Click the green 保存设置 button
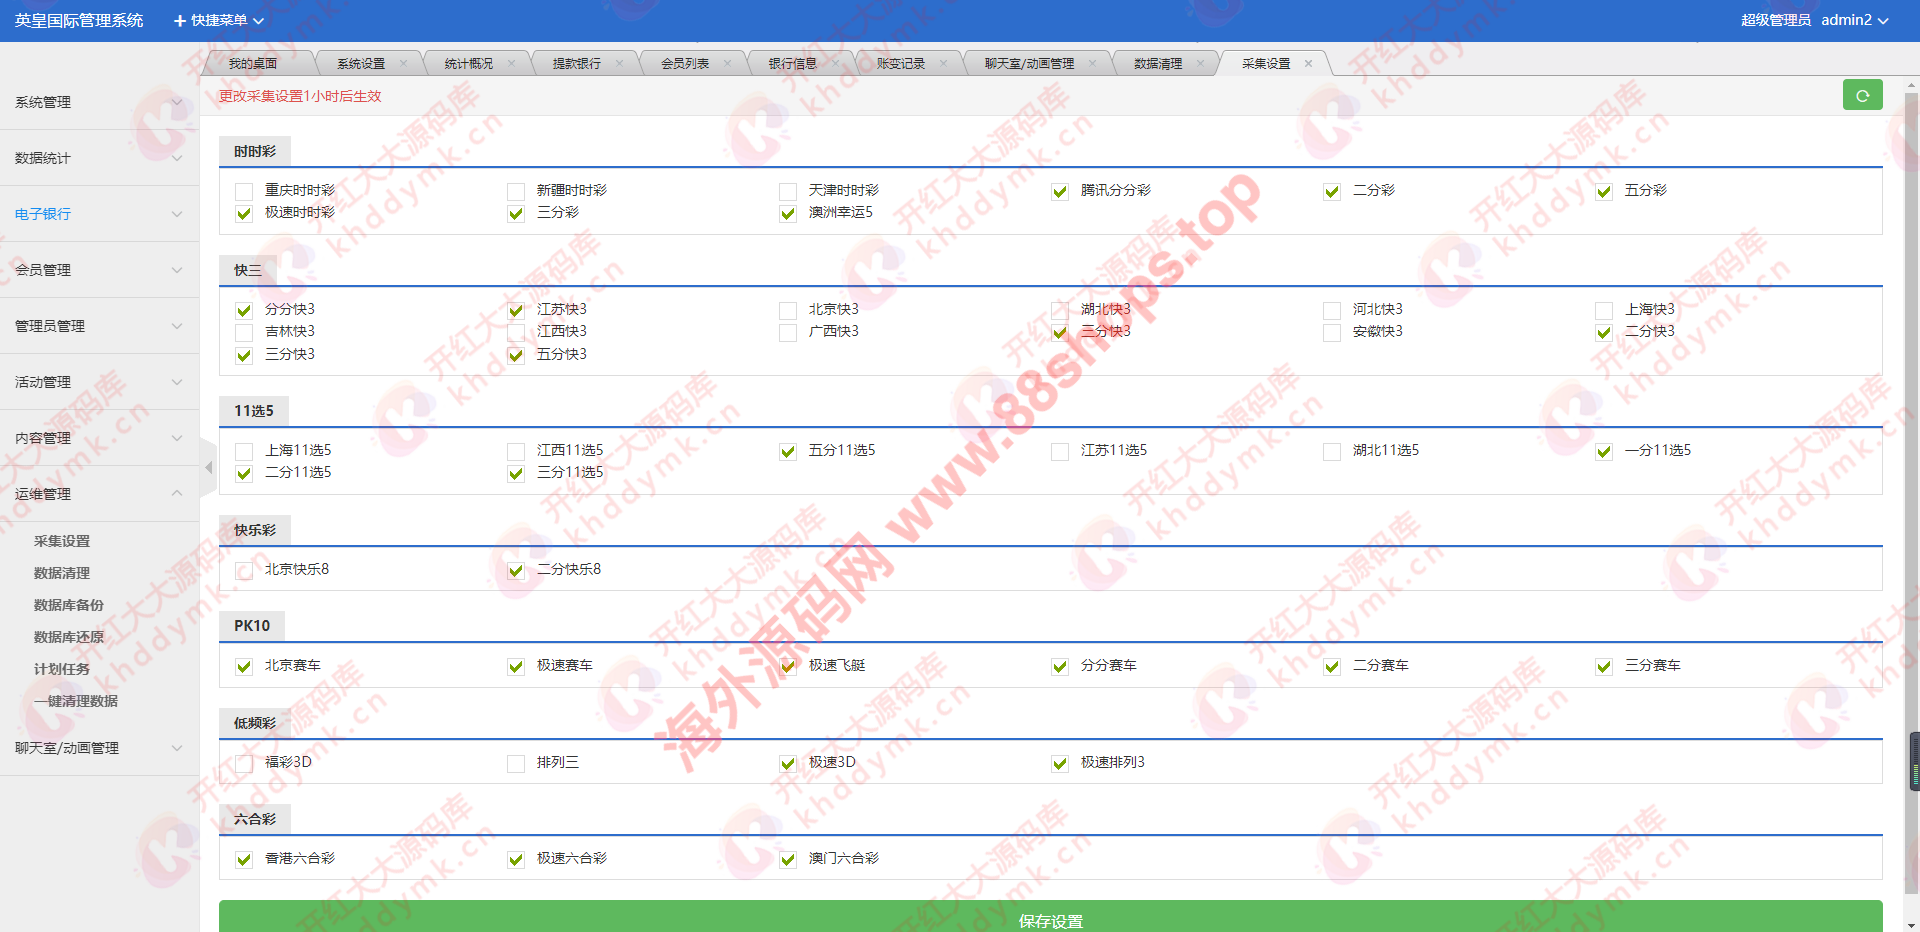The height and width of the screenshot is (932, 1920). 1050,919
